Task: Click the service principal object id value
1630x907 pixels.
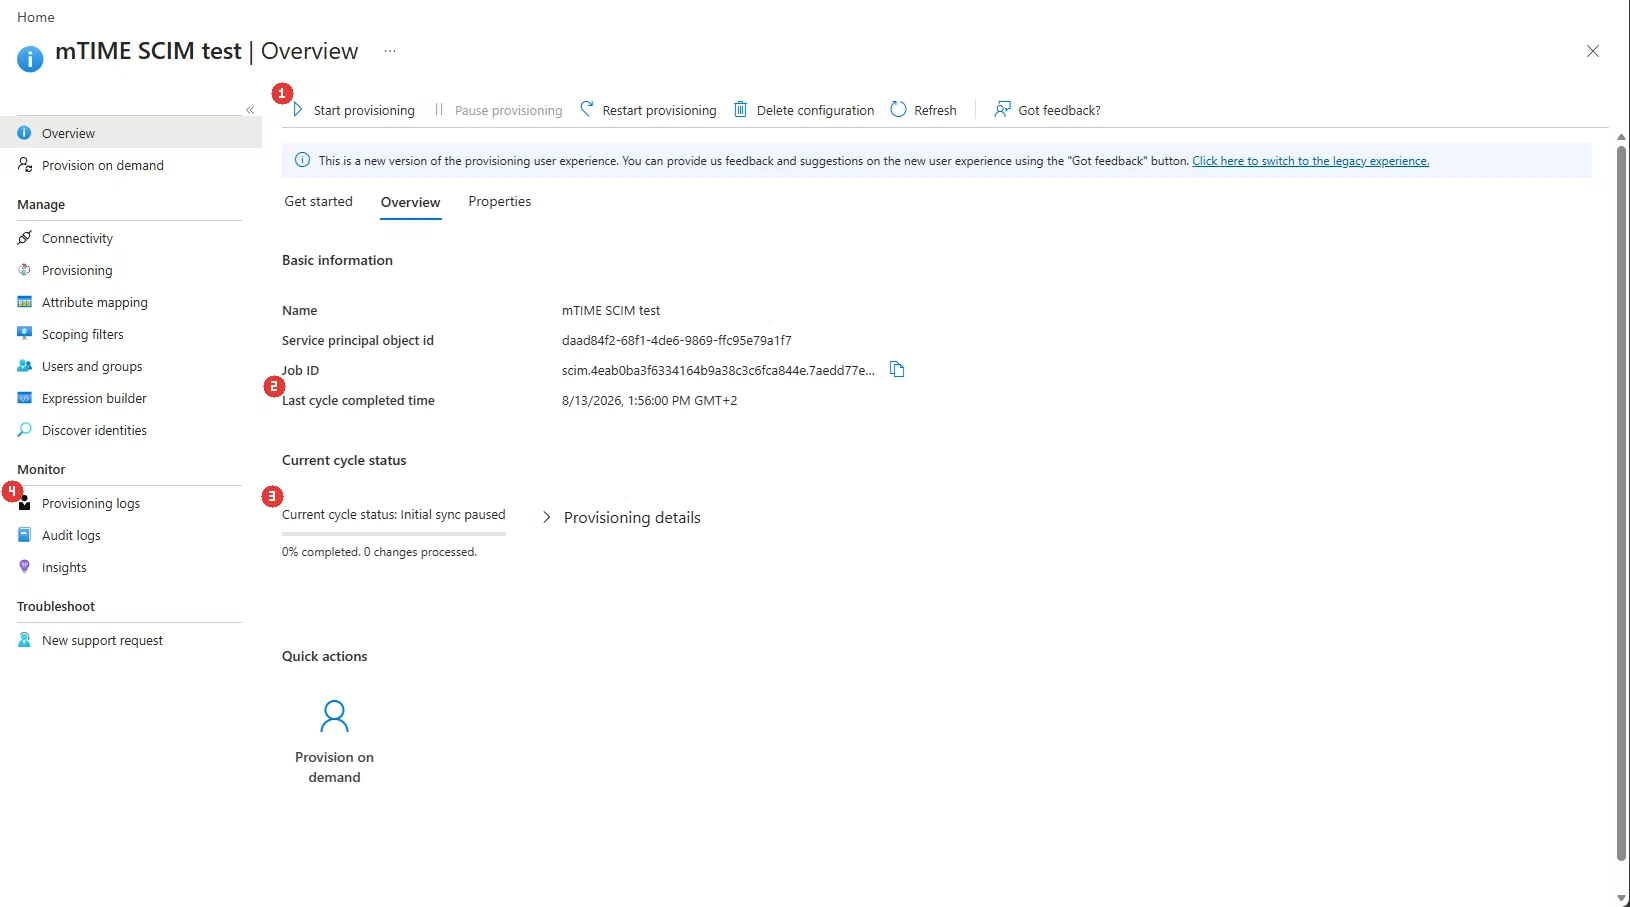Action: click(677, 340)
